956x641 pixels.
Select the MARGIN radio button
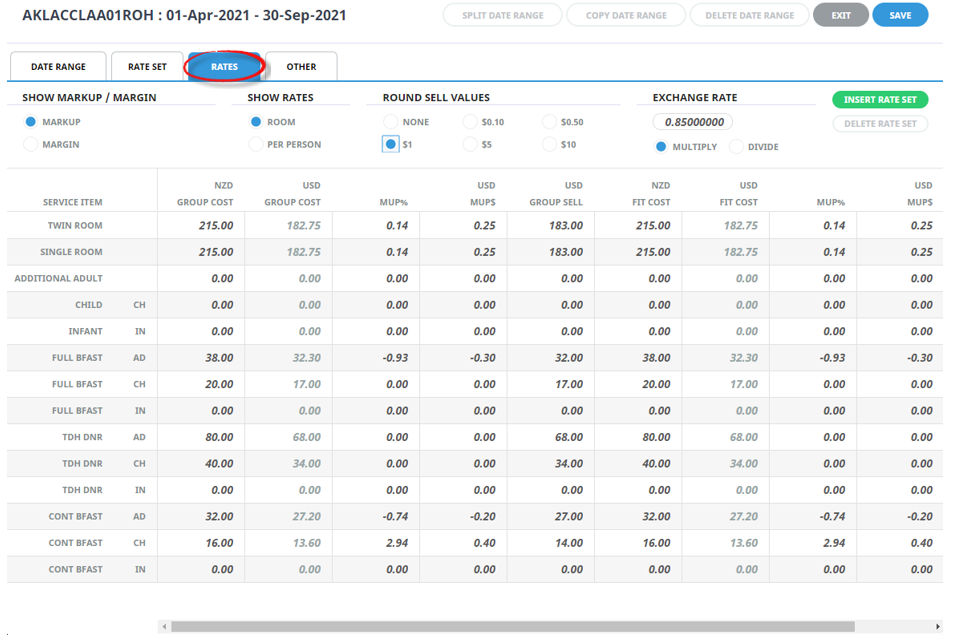point(30,145)
